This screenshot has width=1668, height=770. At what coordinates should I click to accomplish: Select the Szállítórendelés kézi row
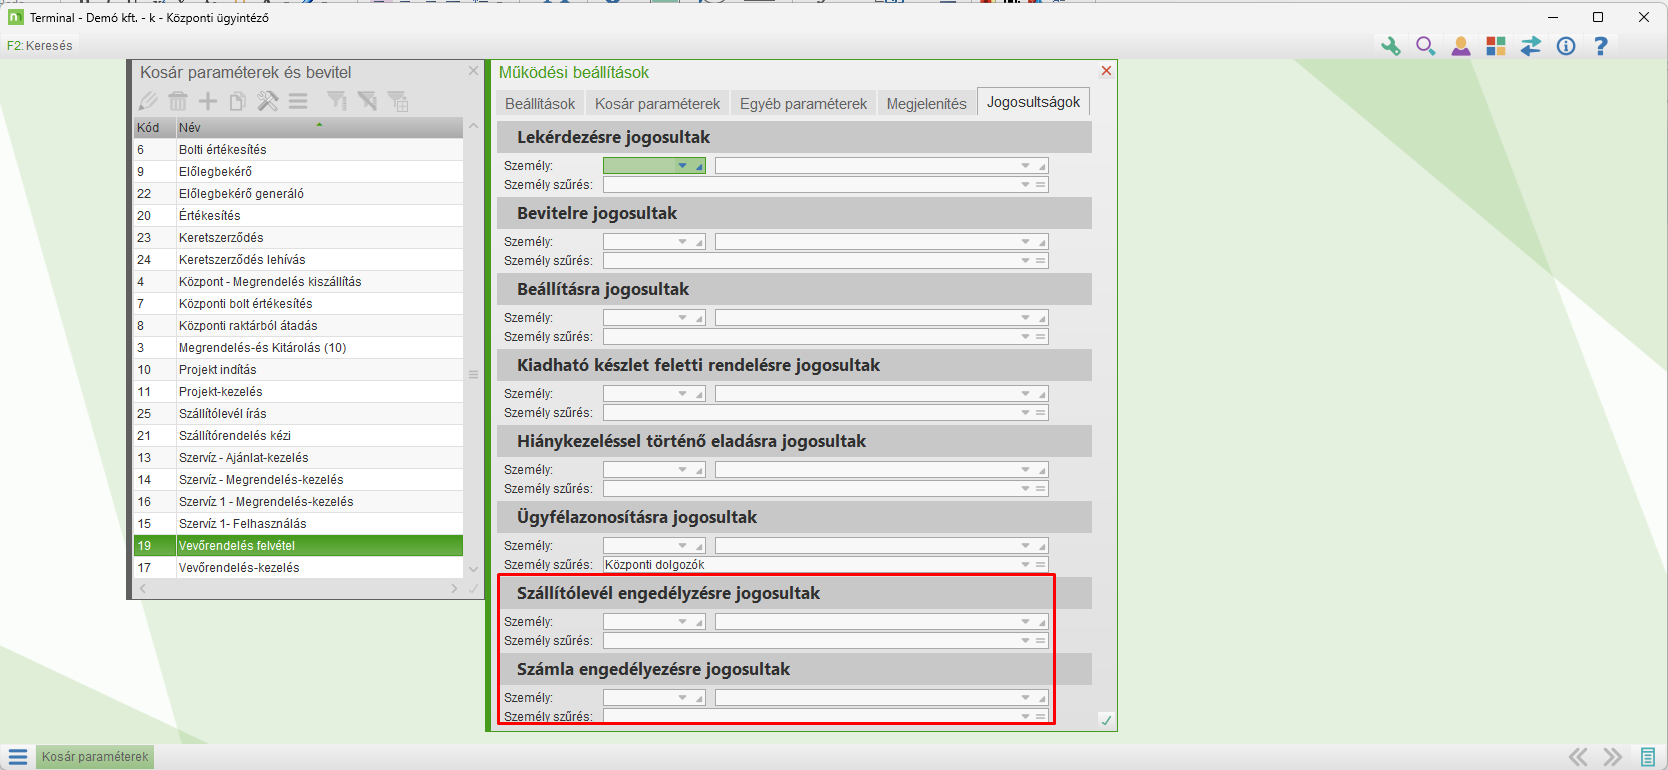[x=298, y=436]
